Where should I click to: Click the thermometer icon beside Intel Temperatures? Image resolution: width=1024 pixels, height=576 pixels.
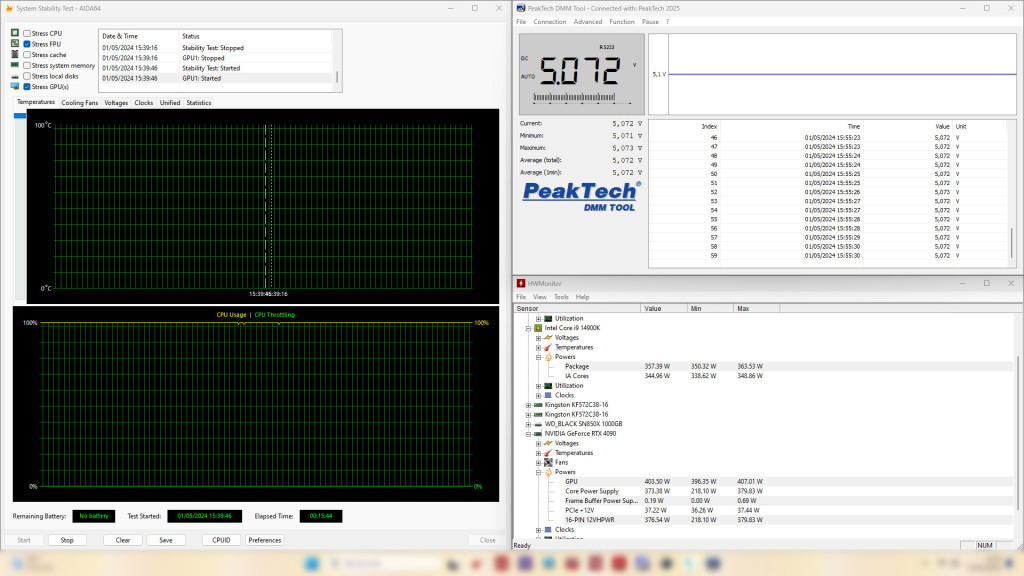click(x=547, y=347)
